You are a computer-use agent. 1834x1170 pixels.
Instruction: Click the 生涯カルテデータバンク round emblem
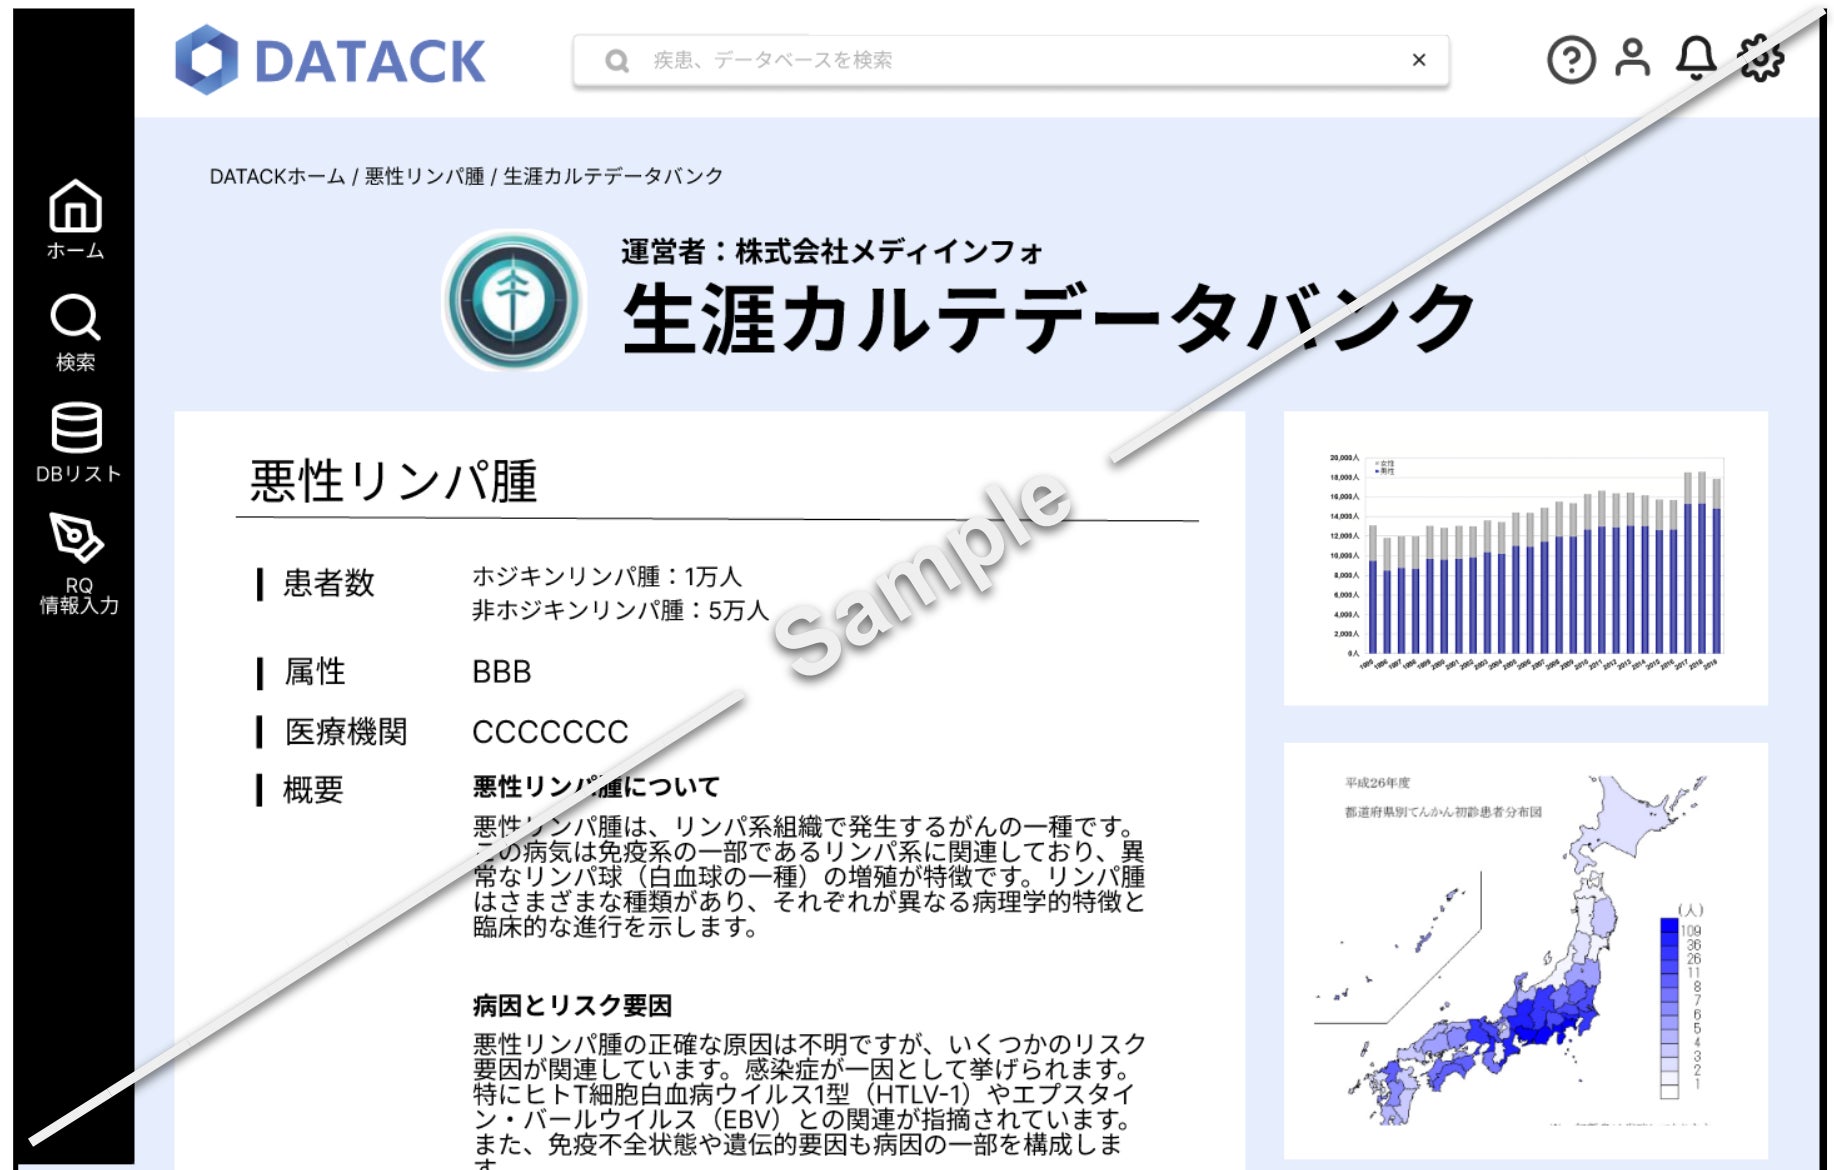pyautogui.click(x=514, y=300)
